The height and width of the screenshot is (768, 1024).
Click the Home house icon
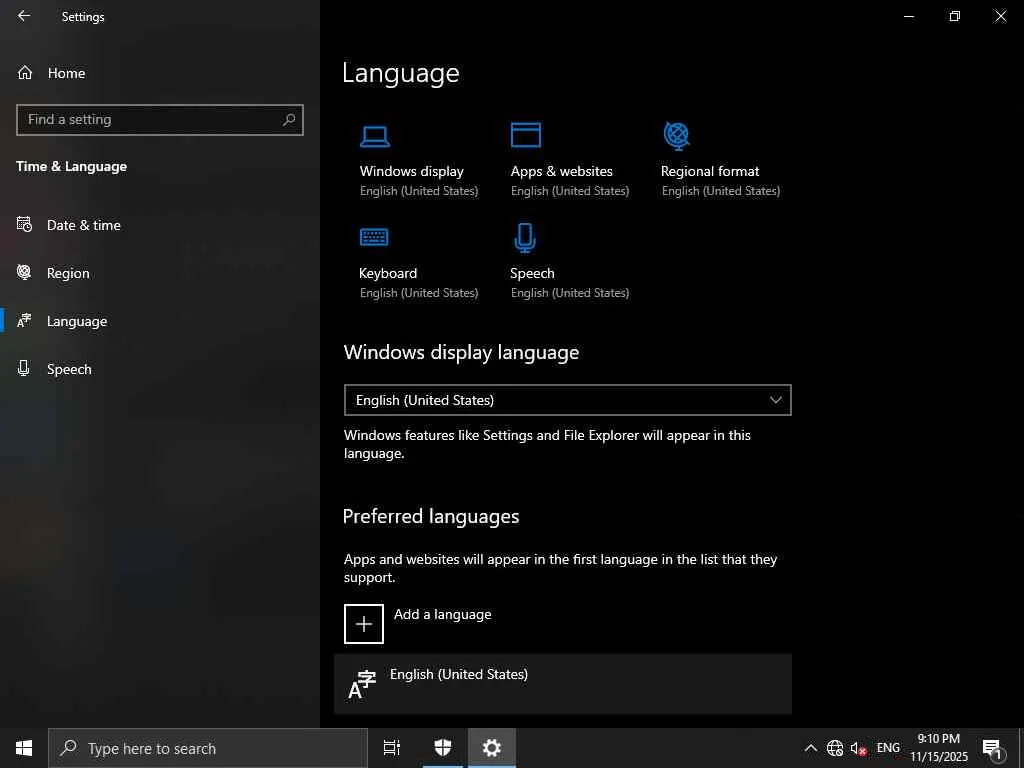(25, 72)
